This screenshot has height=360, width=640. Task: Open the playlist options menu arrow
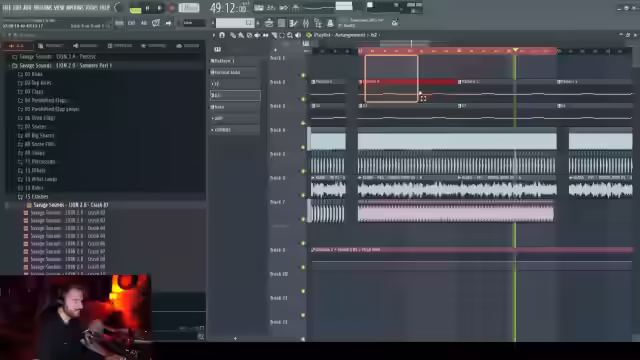tap(214, 36)
